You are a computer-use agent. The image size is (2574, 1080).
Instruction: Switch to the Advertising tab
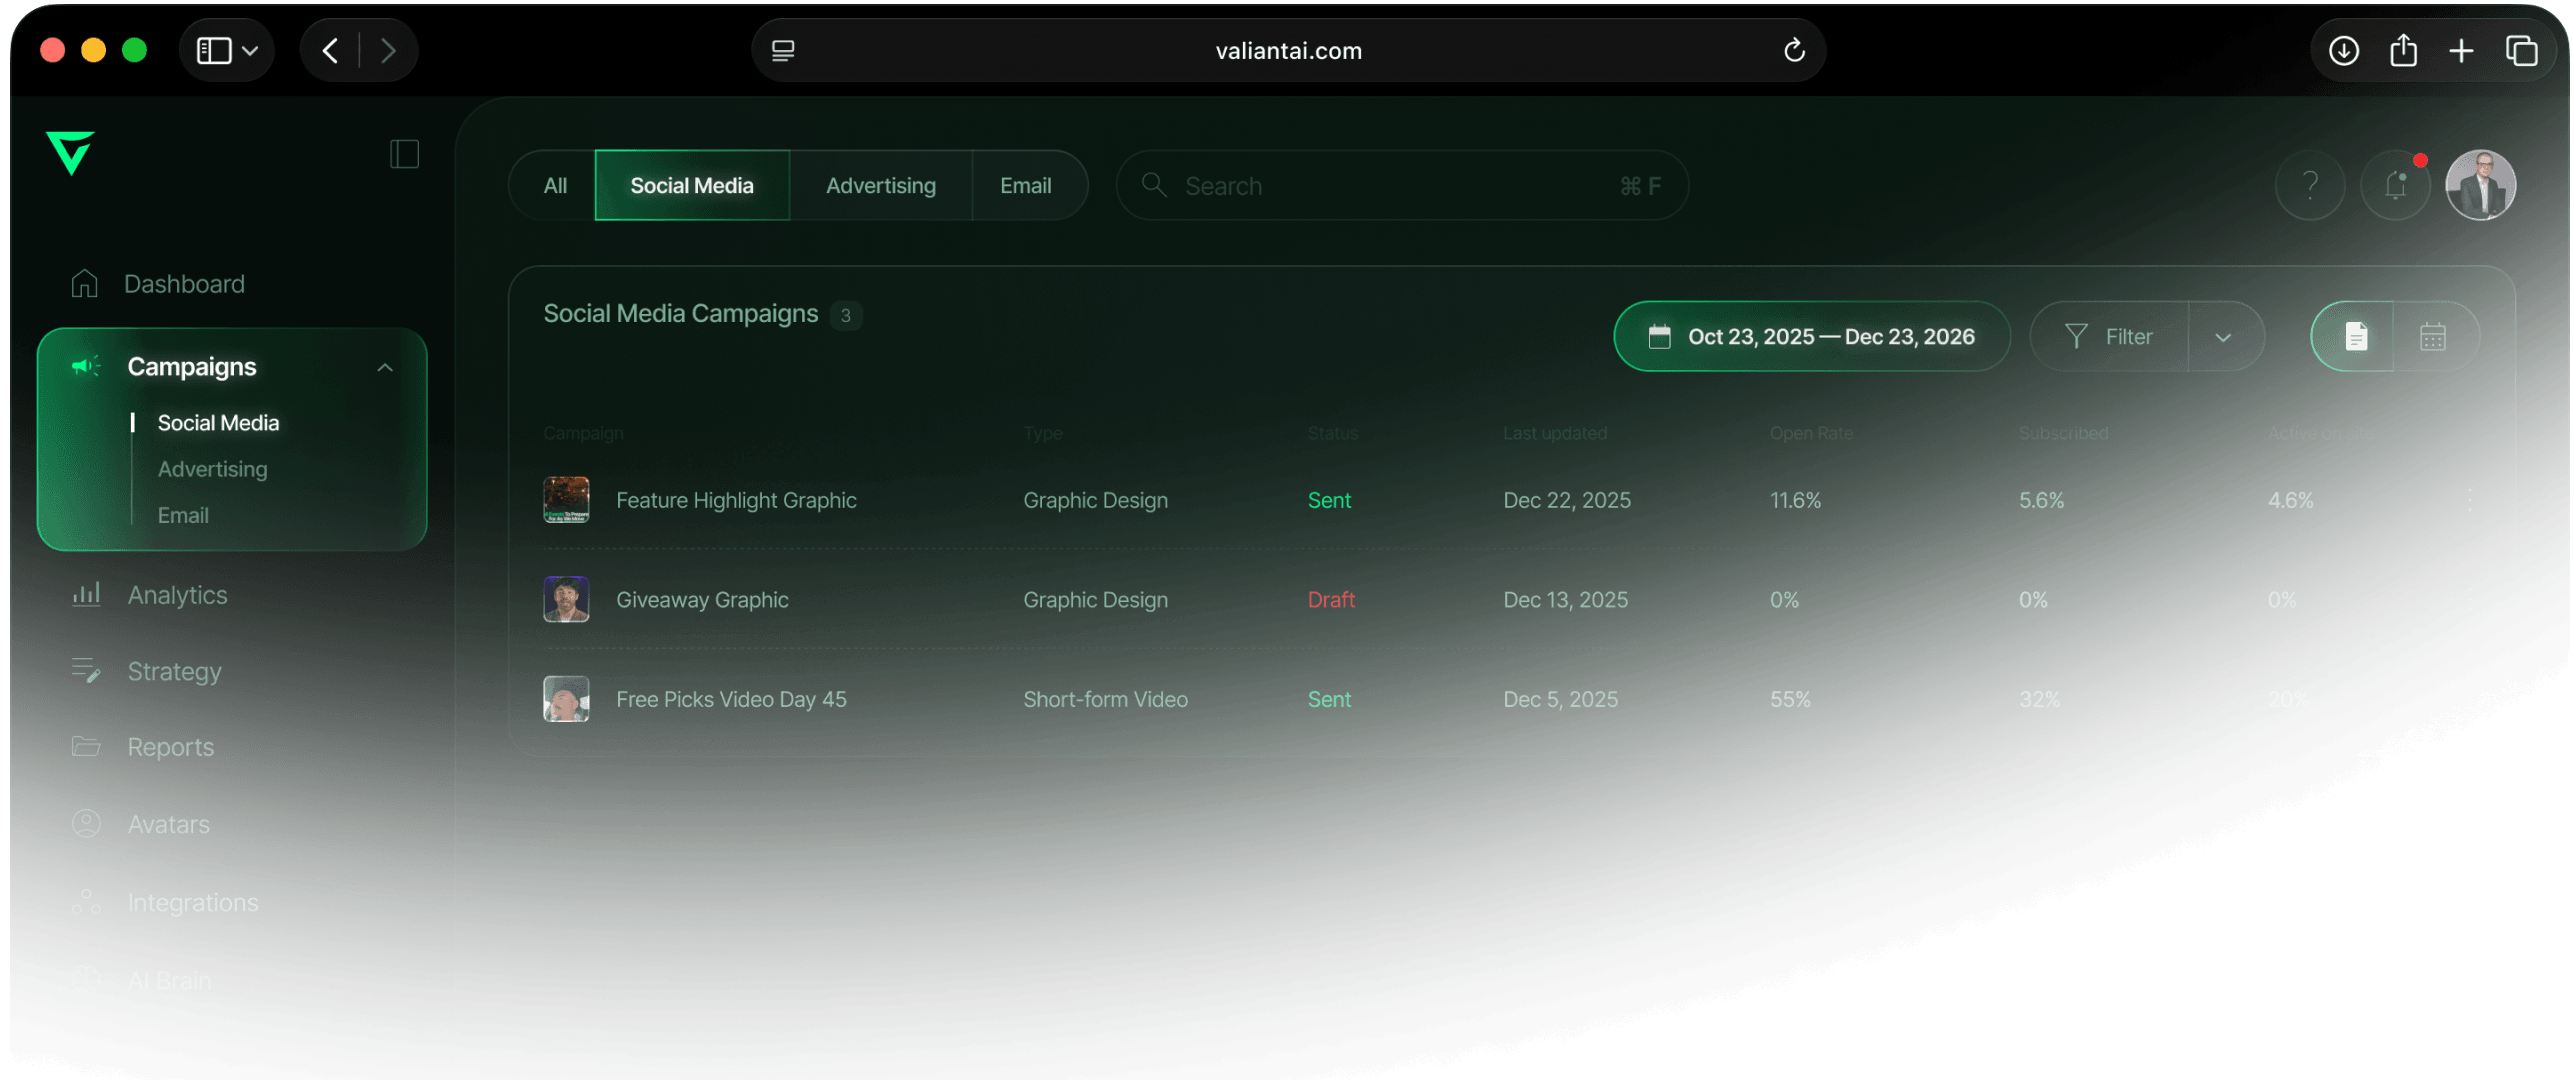pos(880,186)
